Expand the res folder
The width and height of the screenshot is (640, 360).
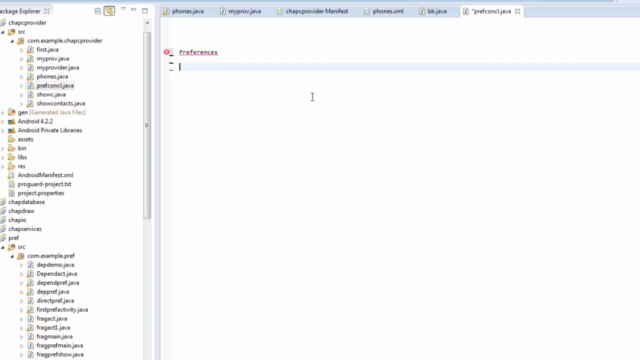[x=3, y=167]
